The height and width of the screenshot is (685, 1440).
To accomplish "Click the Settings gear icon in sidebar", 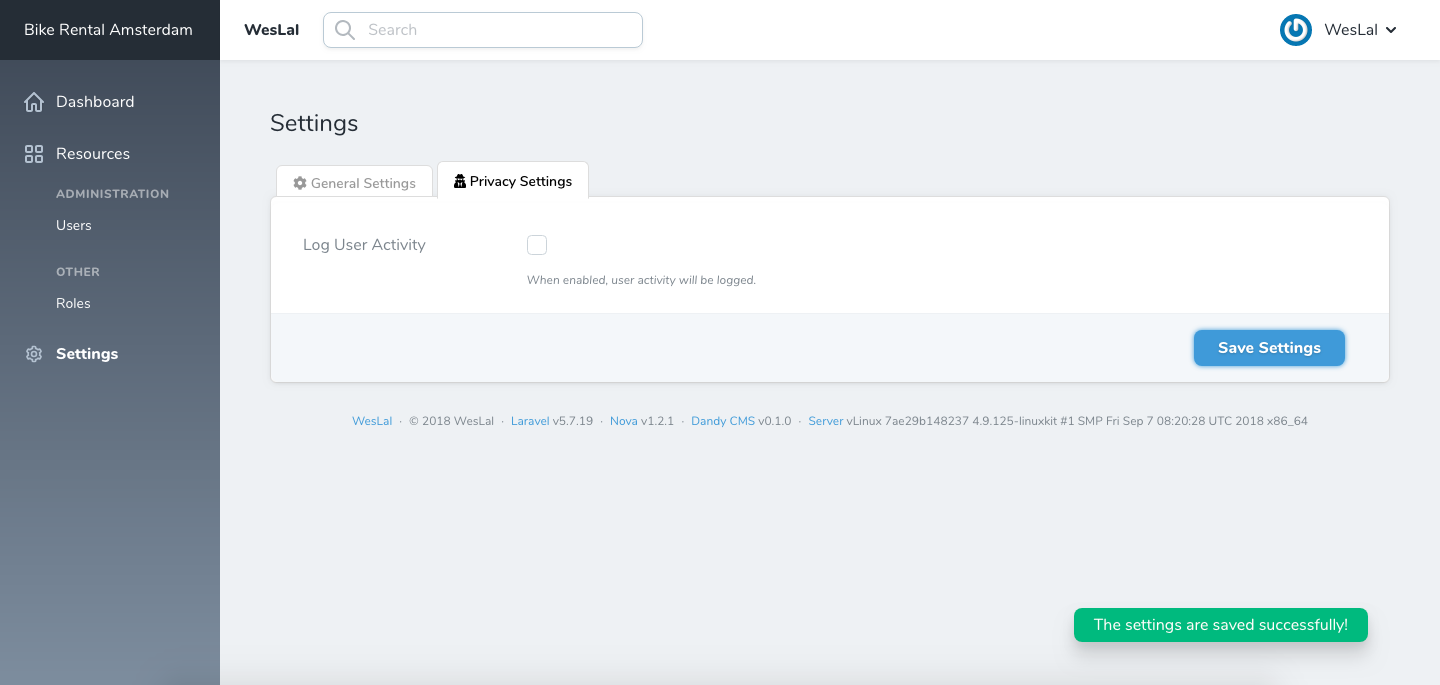I will click(34, 354).
